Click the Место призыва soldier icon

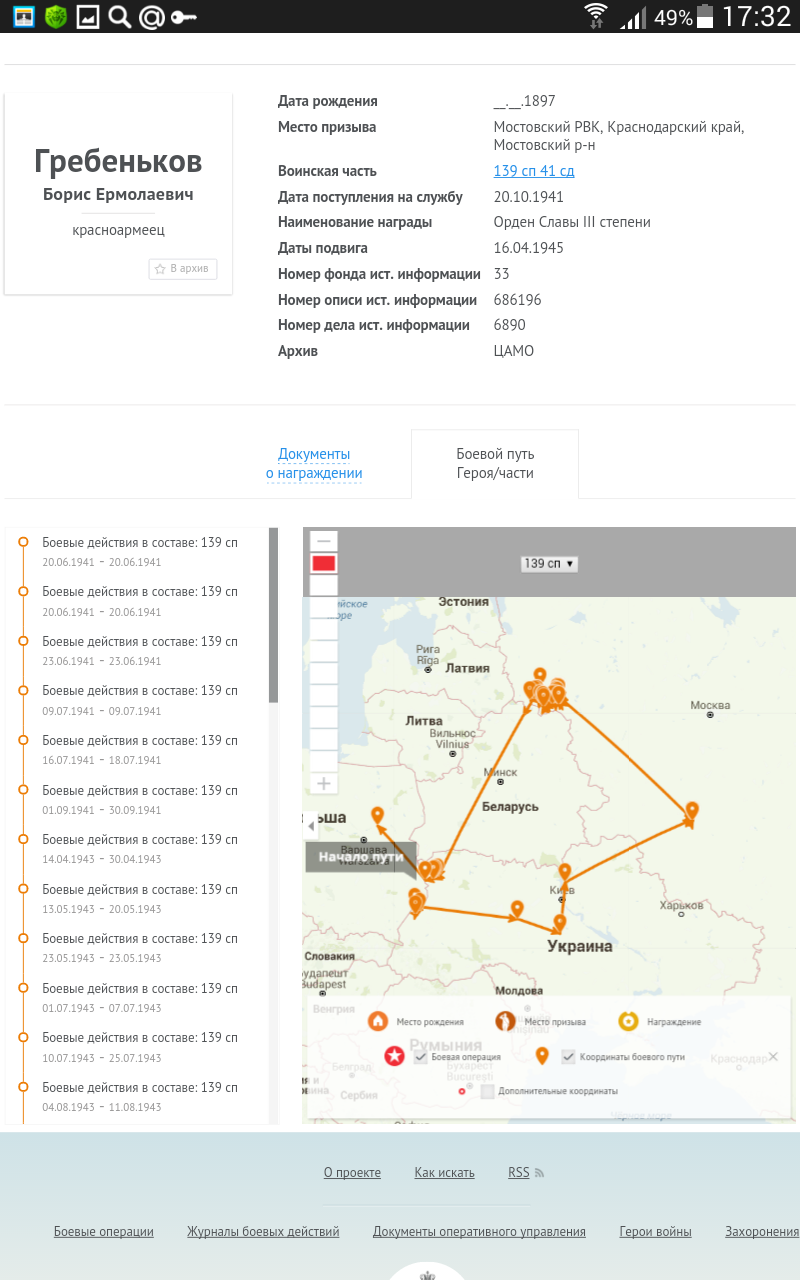[x=506, y=1021]
